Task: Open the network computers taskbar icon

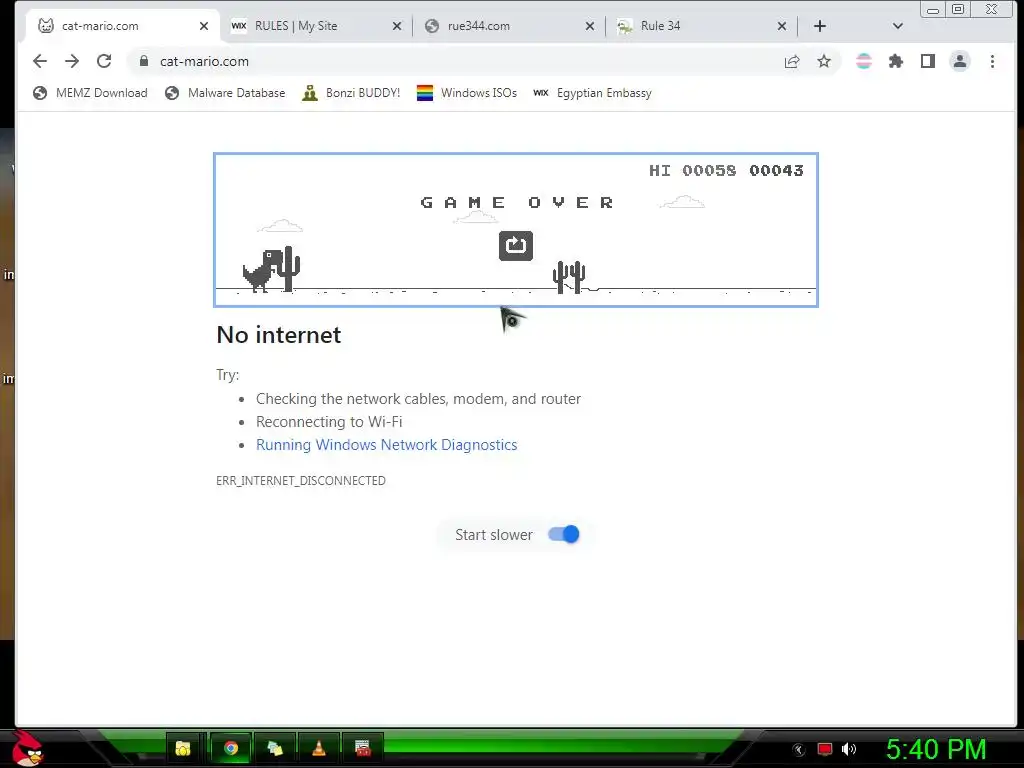Action: point(275,748)
